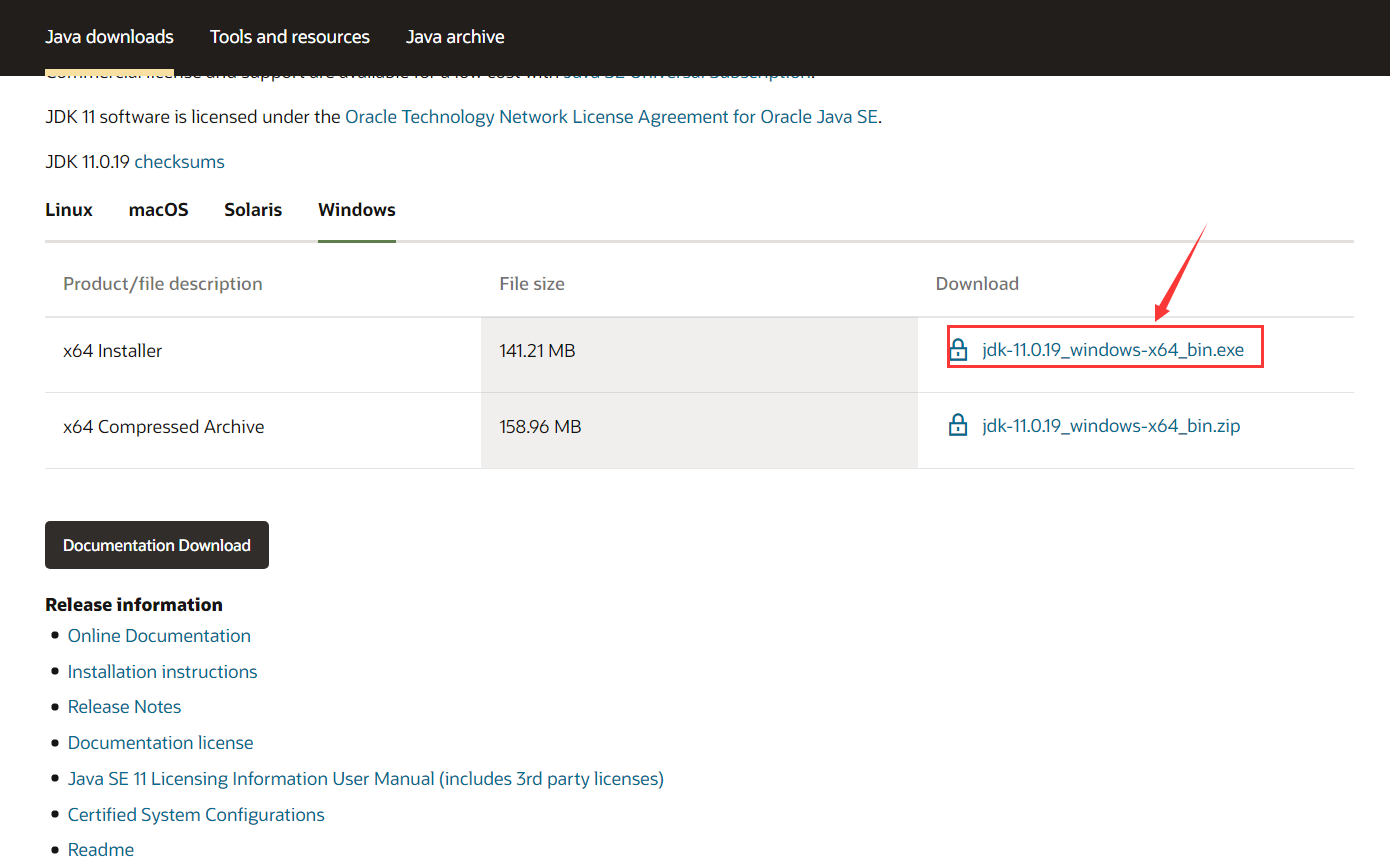Open the Oracle Technology Network License Agreement link
The width and height of the screenshot is (1390, 859).
point(611,116)
